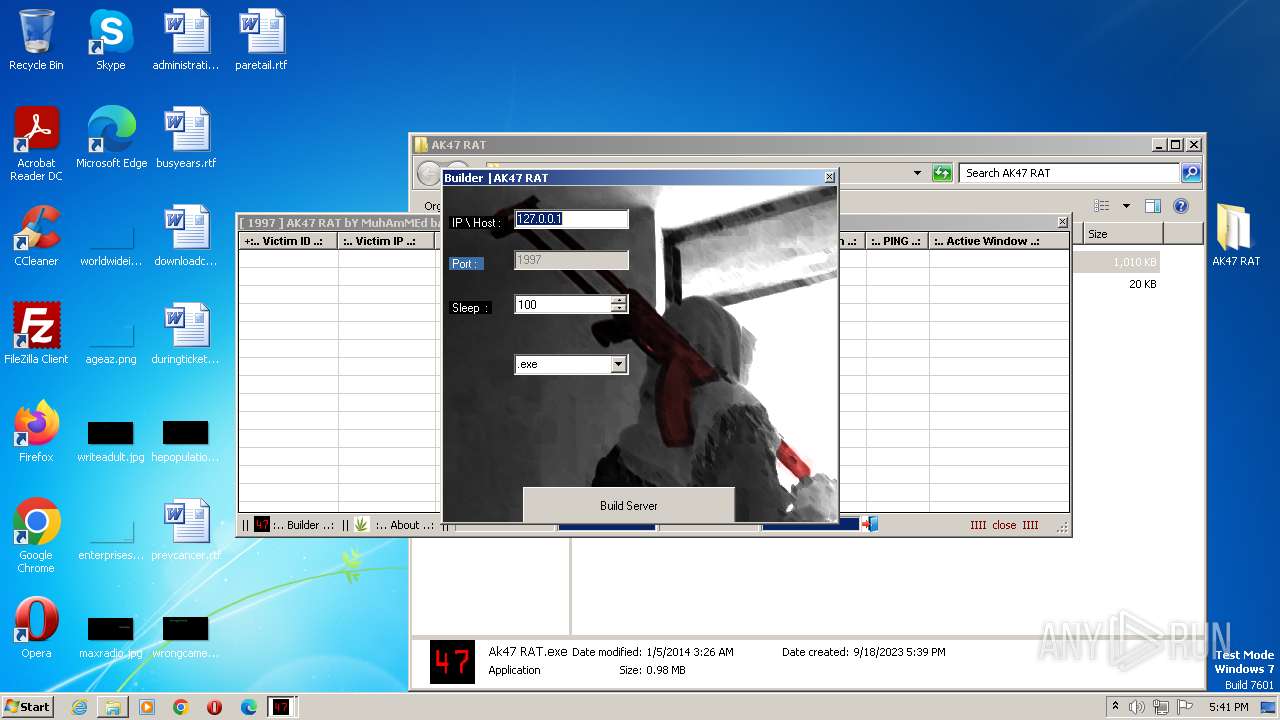Click the exit door icon in the status bar
Image resolution: width=1280 pixels, height=720 pixels.
870,523
